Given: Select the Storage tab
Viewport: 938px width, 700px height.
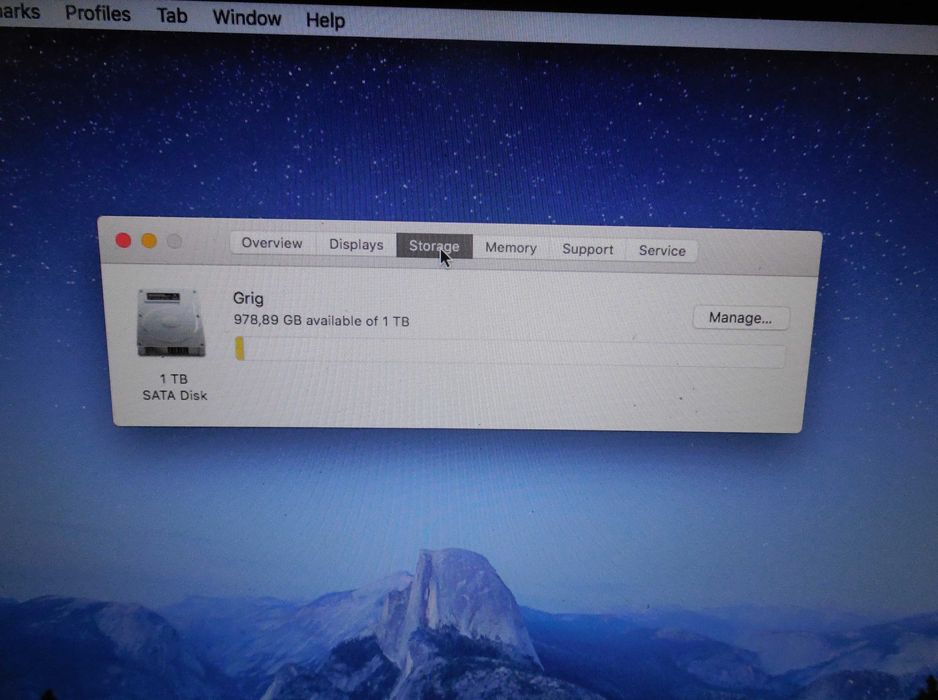Looking at the screenshot, I should click(434, 246).
